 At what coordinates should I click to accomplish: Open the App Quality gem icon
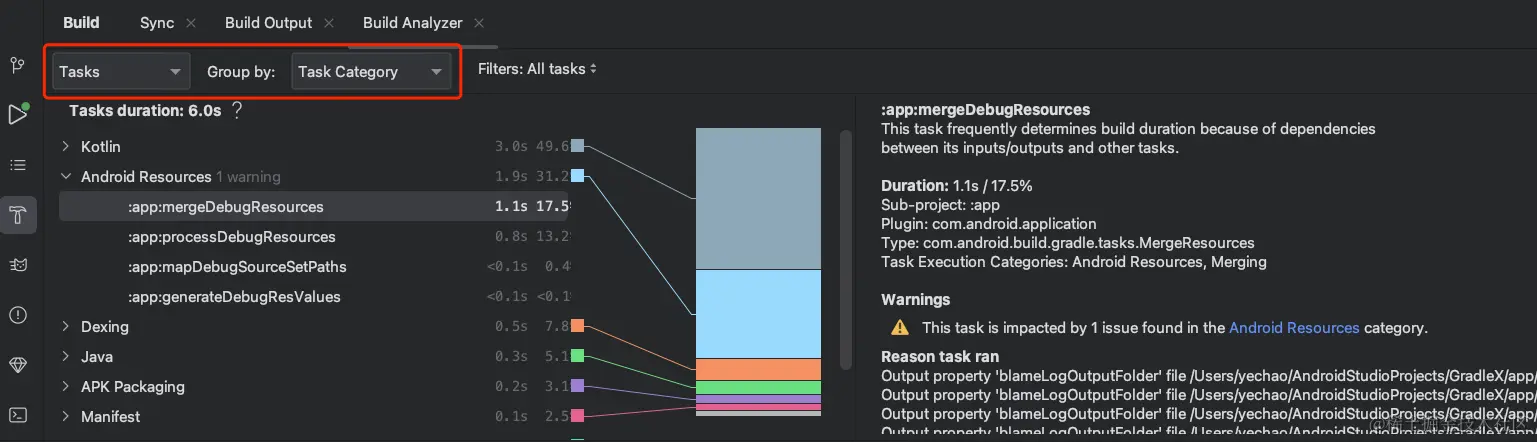17,365
